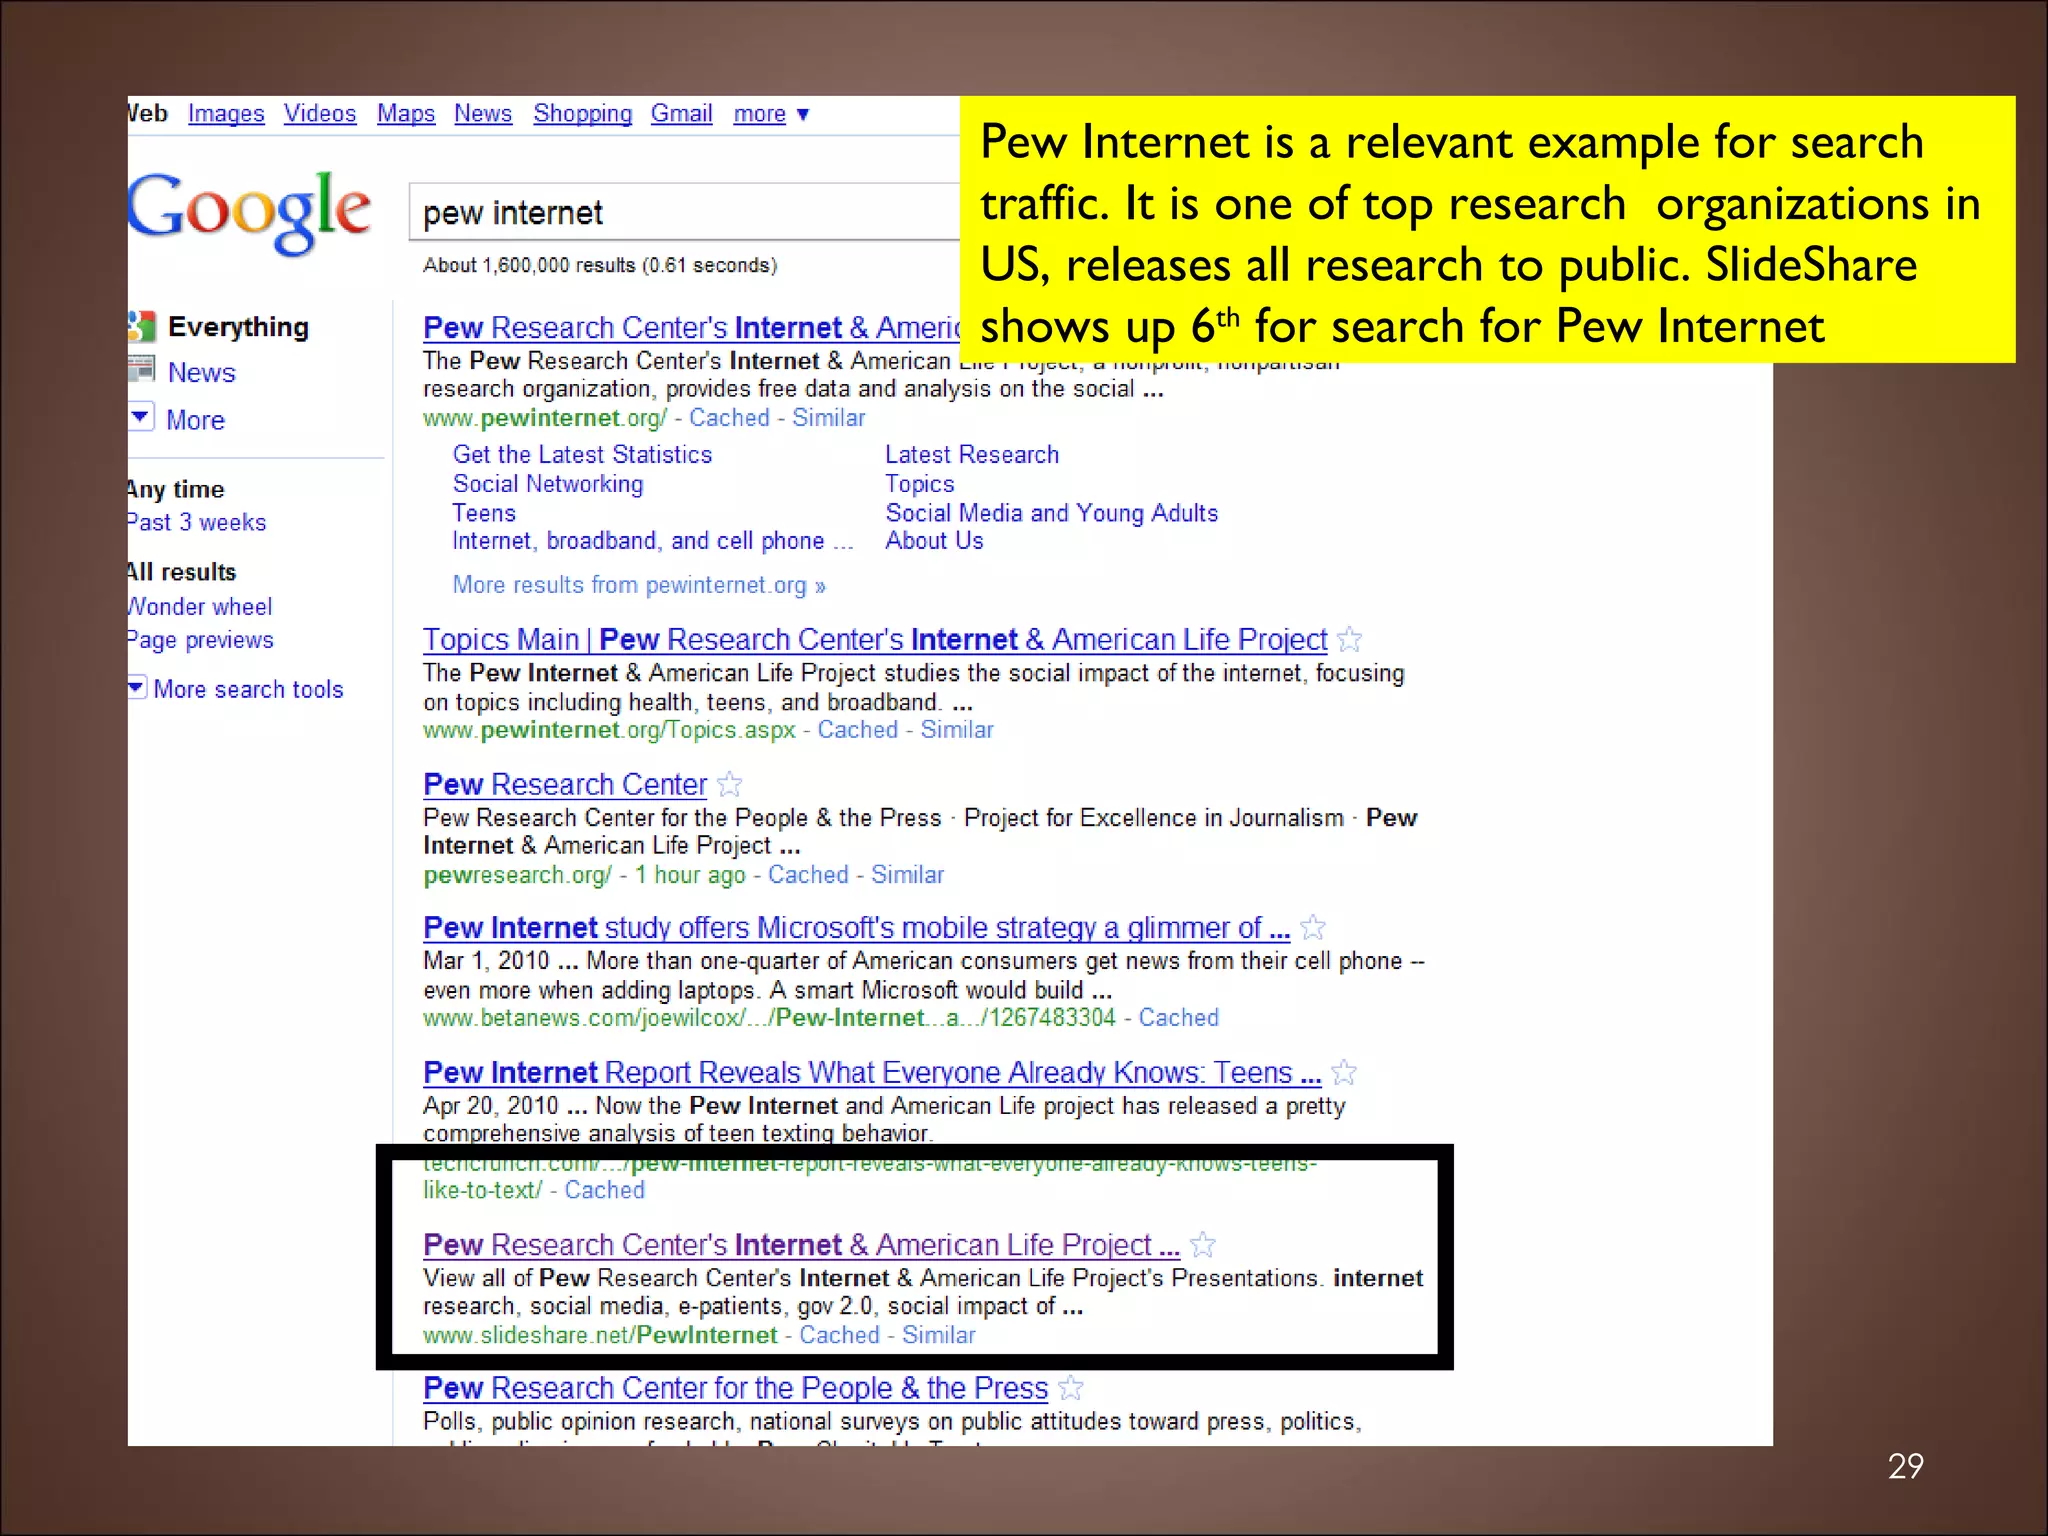
Task: Select the News filter in sidebar
Action: point(201,372)
